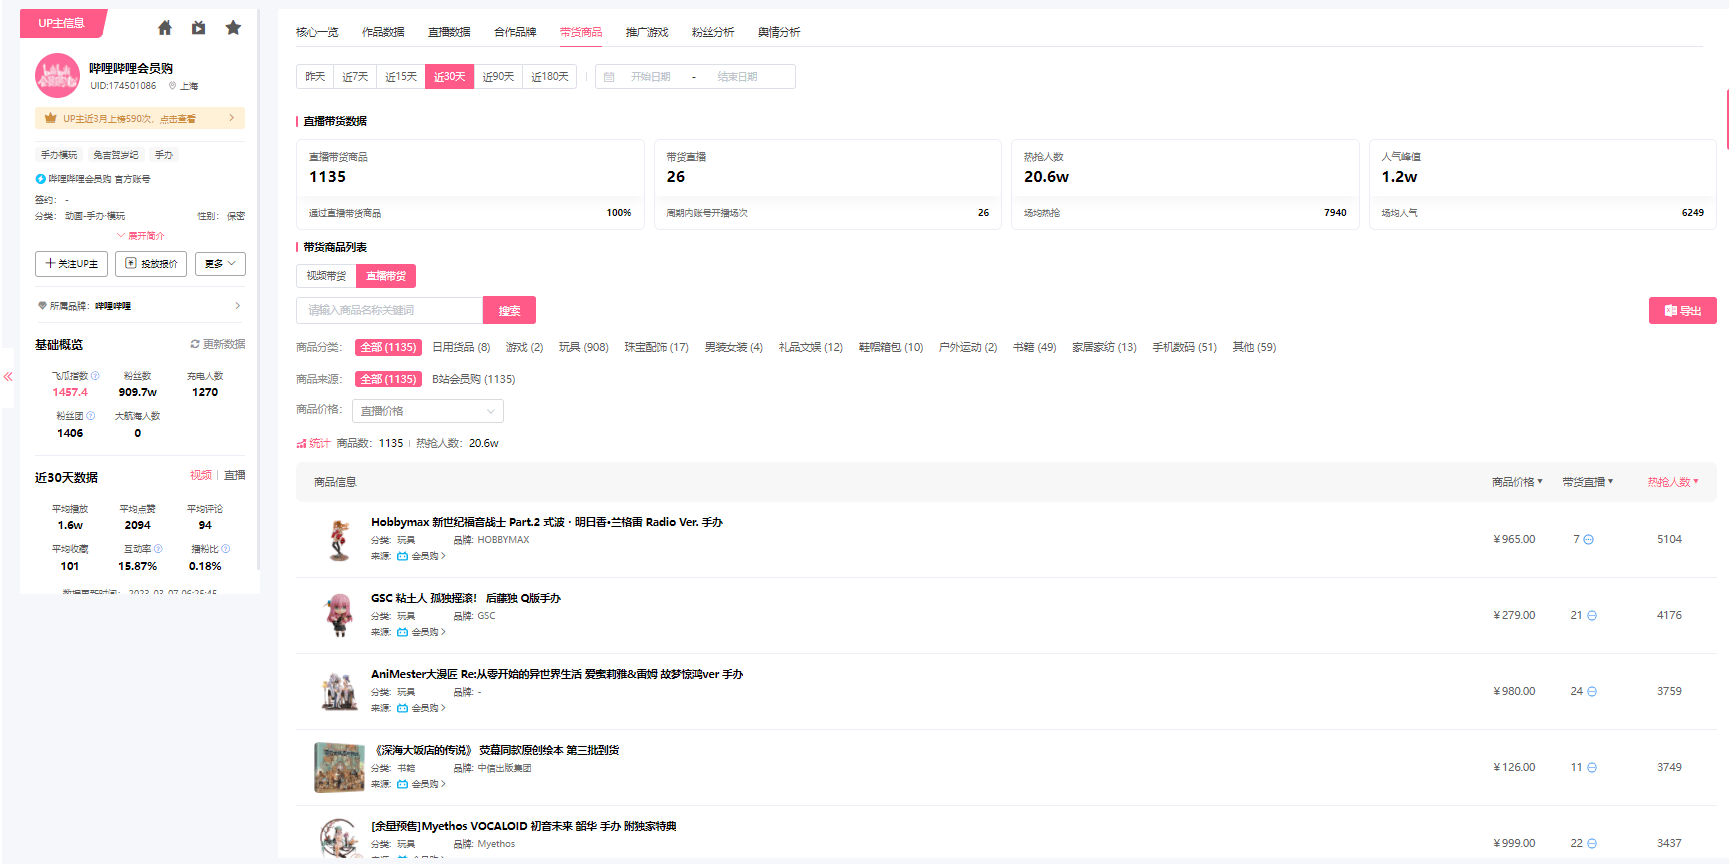This screenshot has height=864, width=1729.
Task: Click the 投放报价 button
Action: click(x=151, y=264)
